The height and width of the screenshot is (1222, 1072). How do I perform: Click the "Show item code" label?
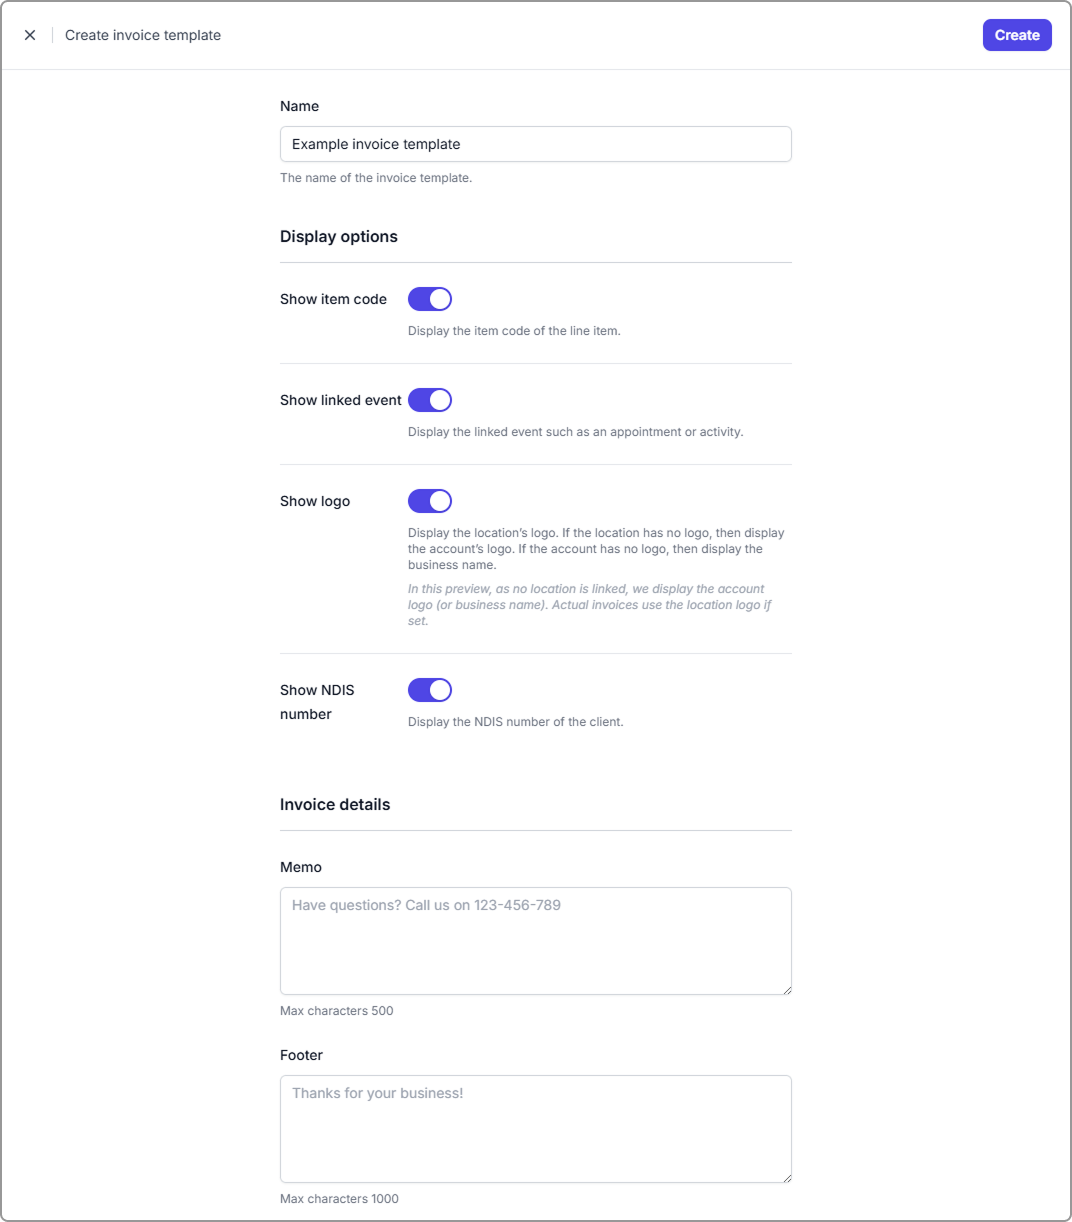pyautogui.click(x=333, y=299)
